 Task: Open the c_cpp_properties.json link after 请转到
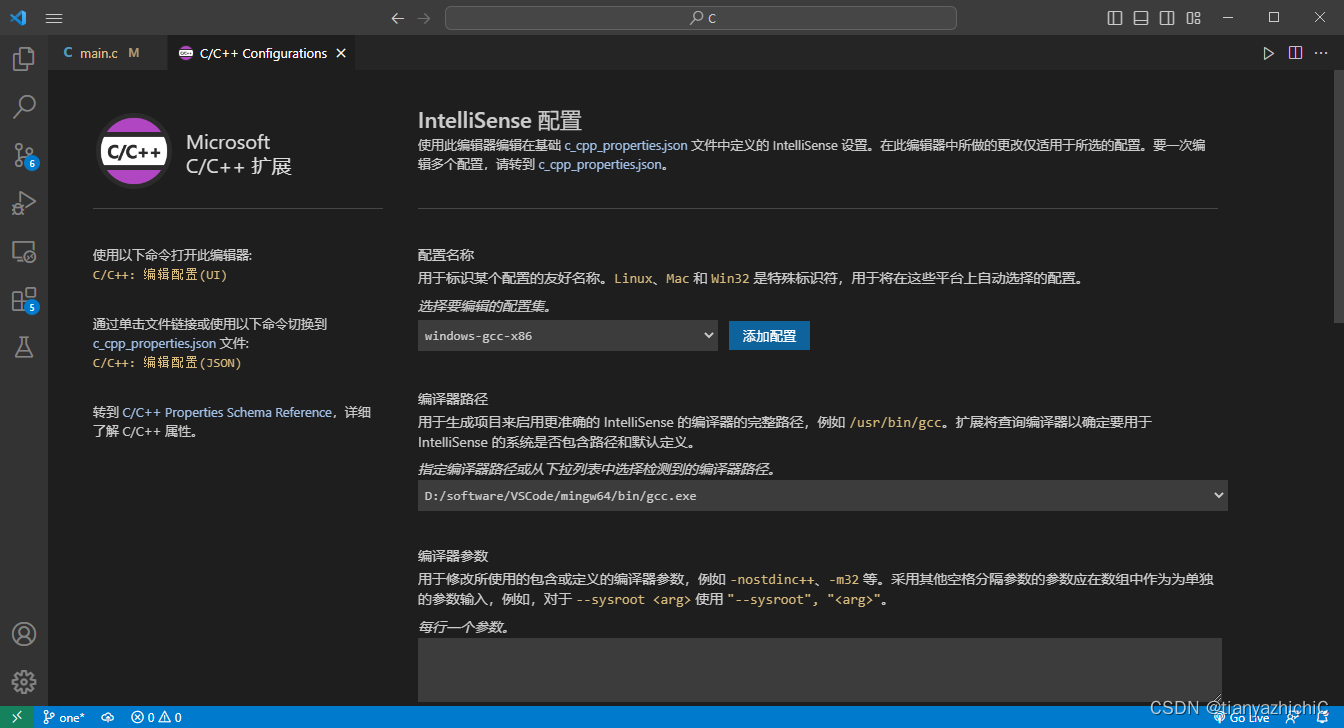coord(600,164)
